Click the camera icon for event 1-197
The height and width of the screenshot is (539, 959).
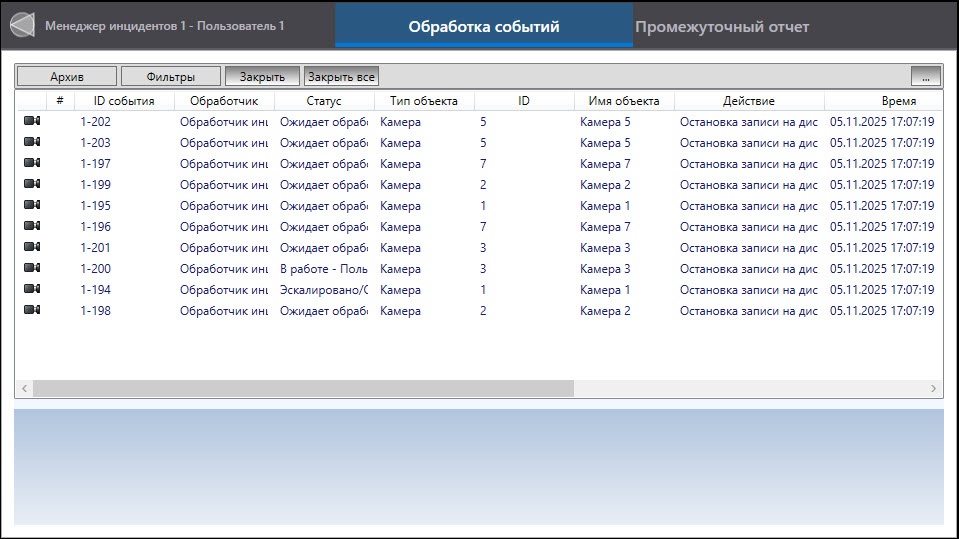pyautogui.click(x=32, y=163)
